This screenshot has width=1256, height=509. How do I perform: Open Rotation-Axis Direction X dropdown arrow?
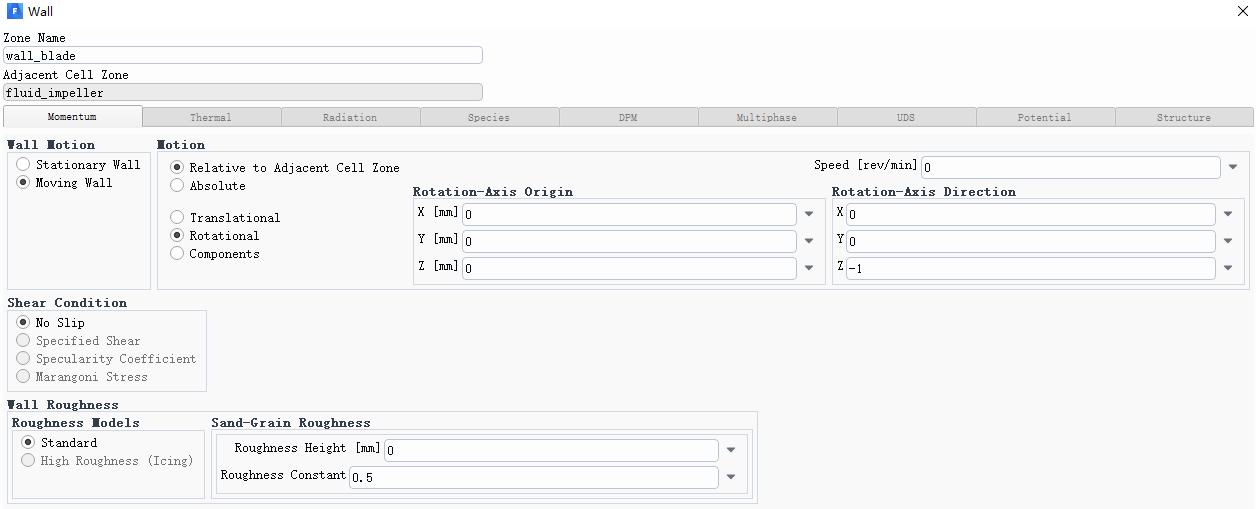(x=1229, y=214)
